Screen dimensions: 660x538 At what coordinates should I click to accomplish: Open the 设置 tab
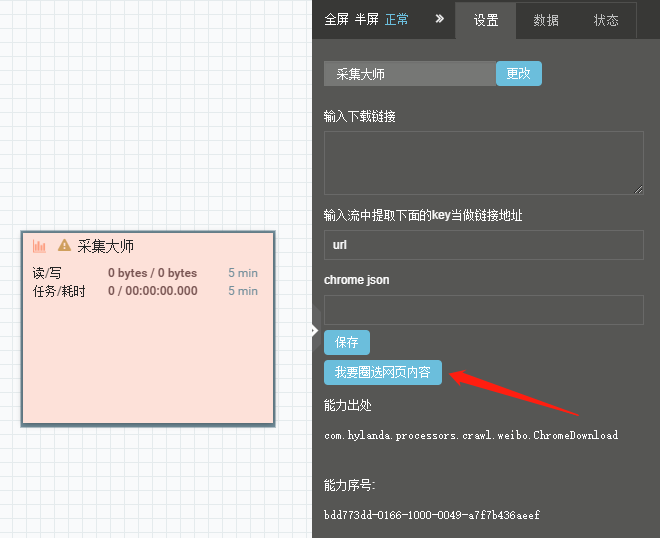coord(486,20)
